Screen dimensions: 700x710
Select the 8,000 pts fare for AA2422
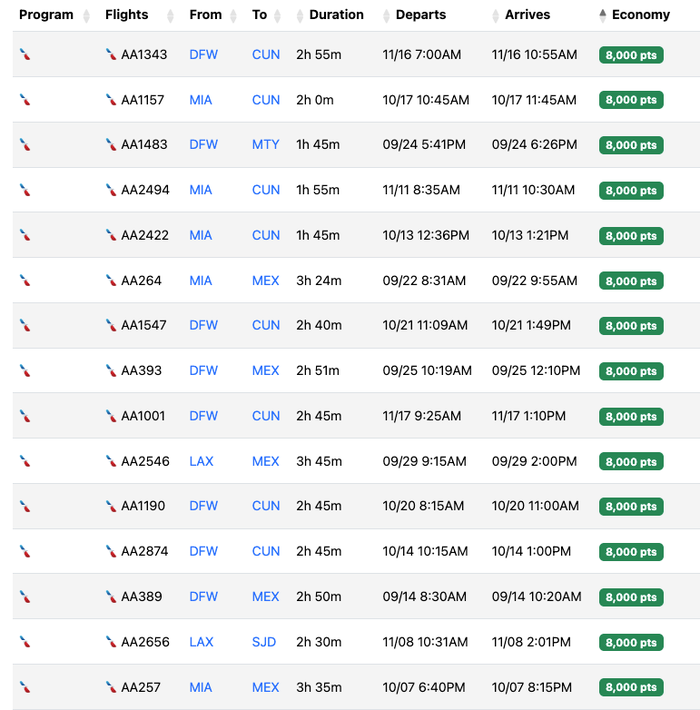point(631,236)
